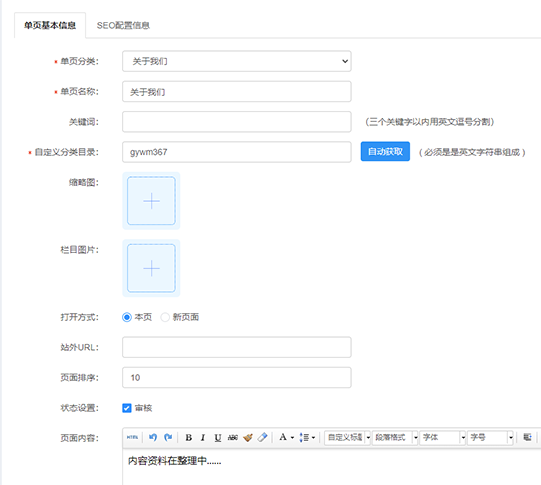The image size is (541, 485).
Task: Click the undo icon in editor toolbar
Action: click(153, 437)
